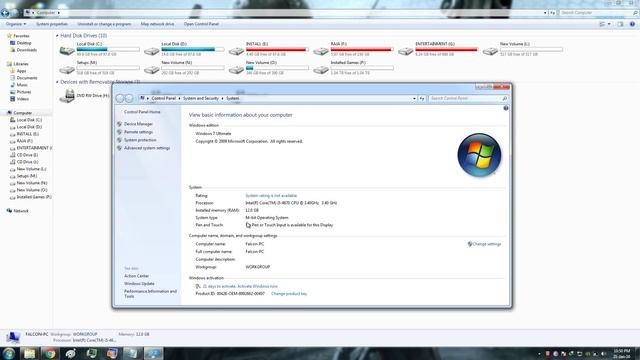Click Map network drive toolbar item
Viewport: 640px width, 360px height.
[x=157, y=24]
